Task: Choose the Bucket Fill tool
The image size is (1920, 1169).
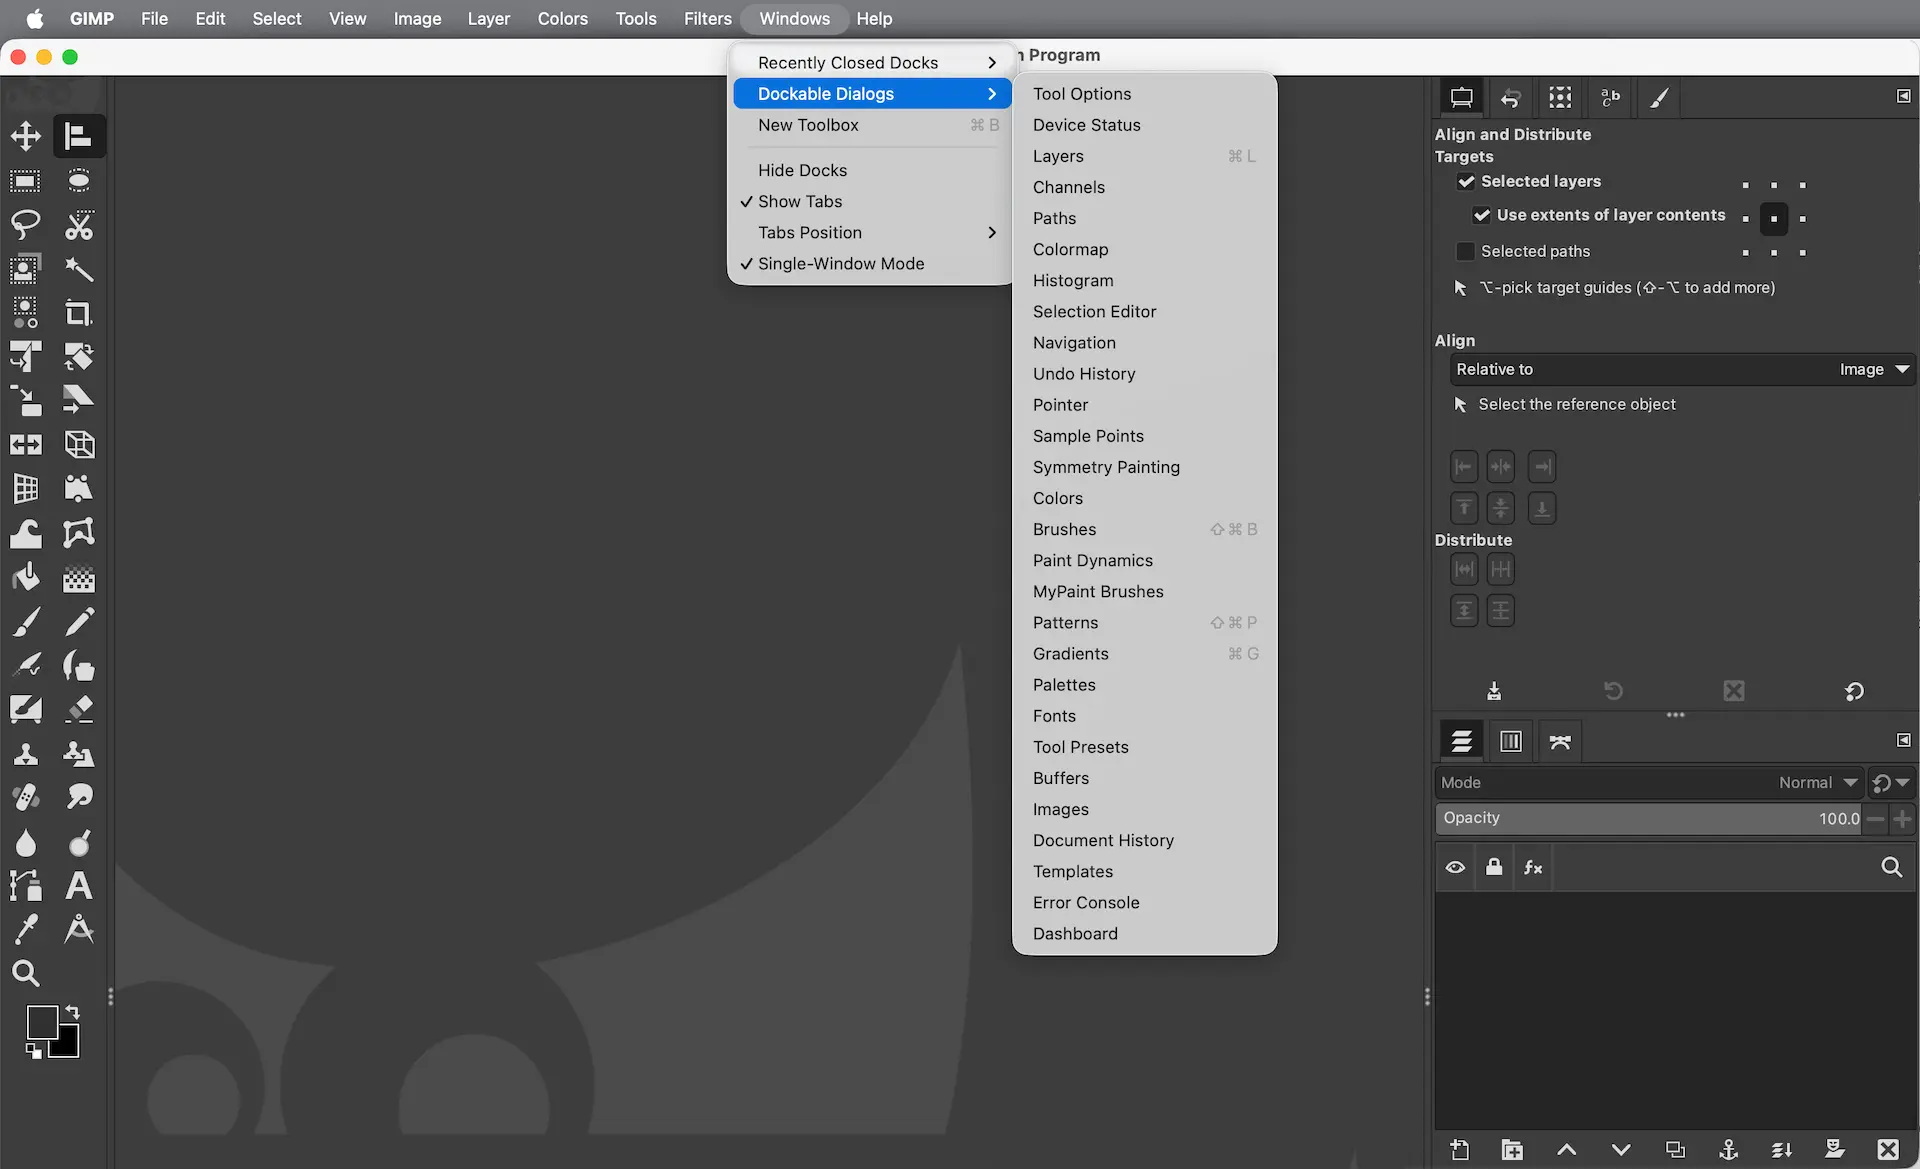Action: pyautogui.click(x=26, y=578)
